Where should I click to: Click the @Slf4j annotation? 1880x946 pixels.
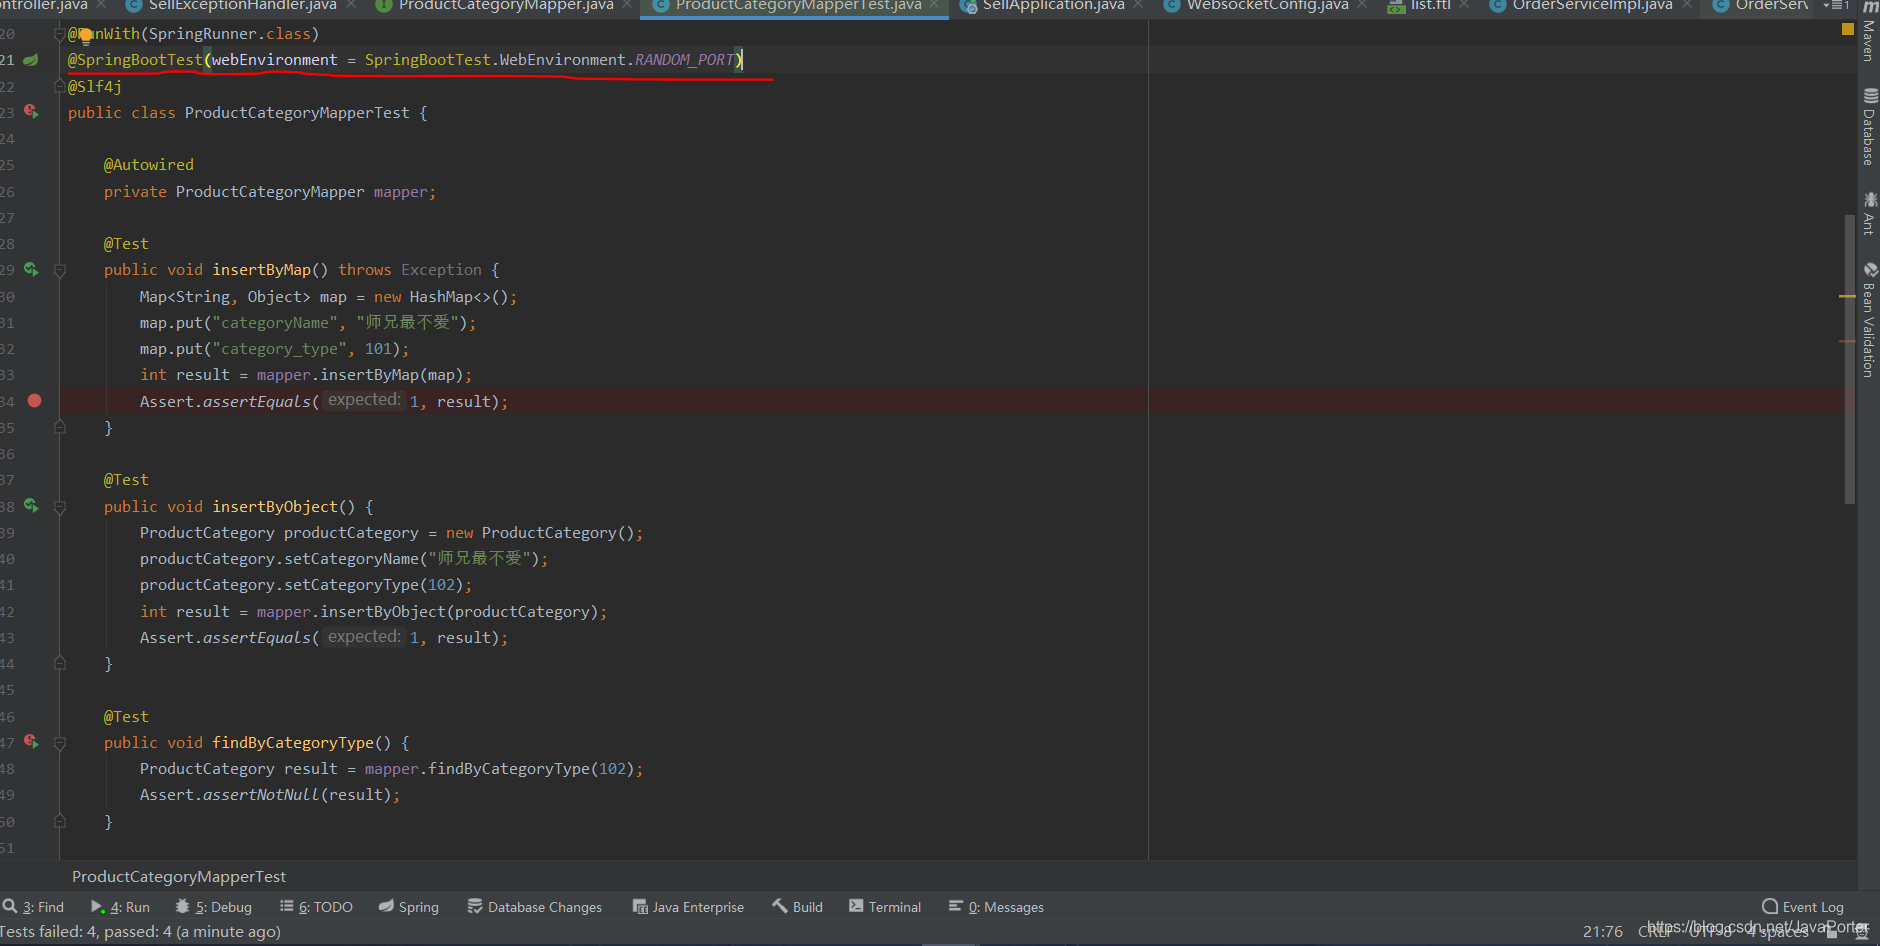(95, 87)
